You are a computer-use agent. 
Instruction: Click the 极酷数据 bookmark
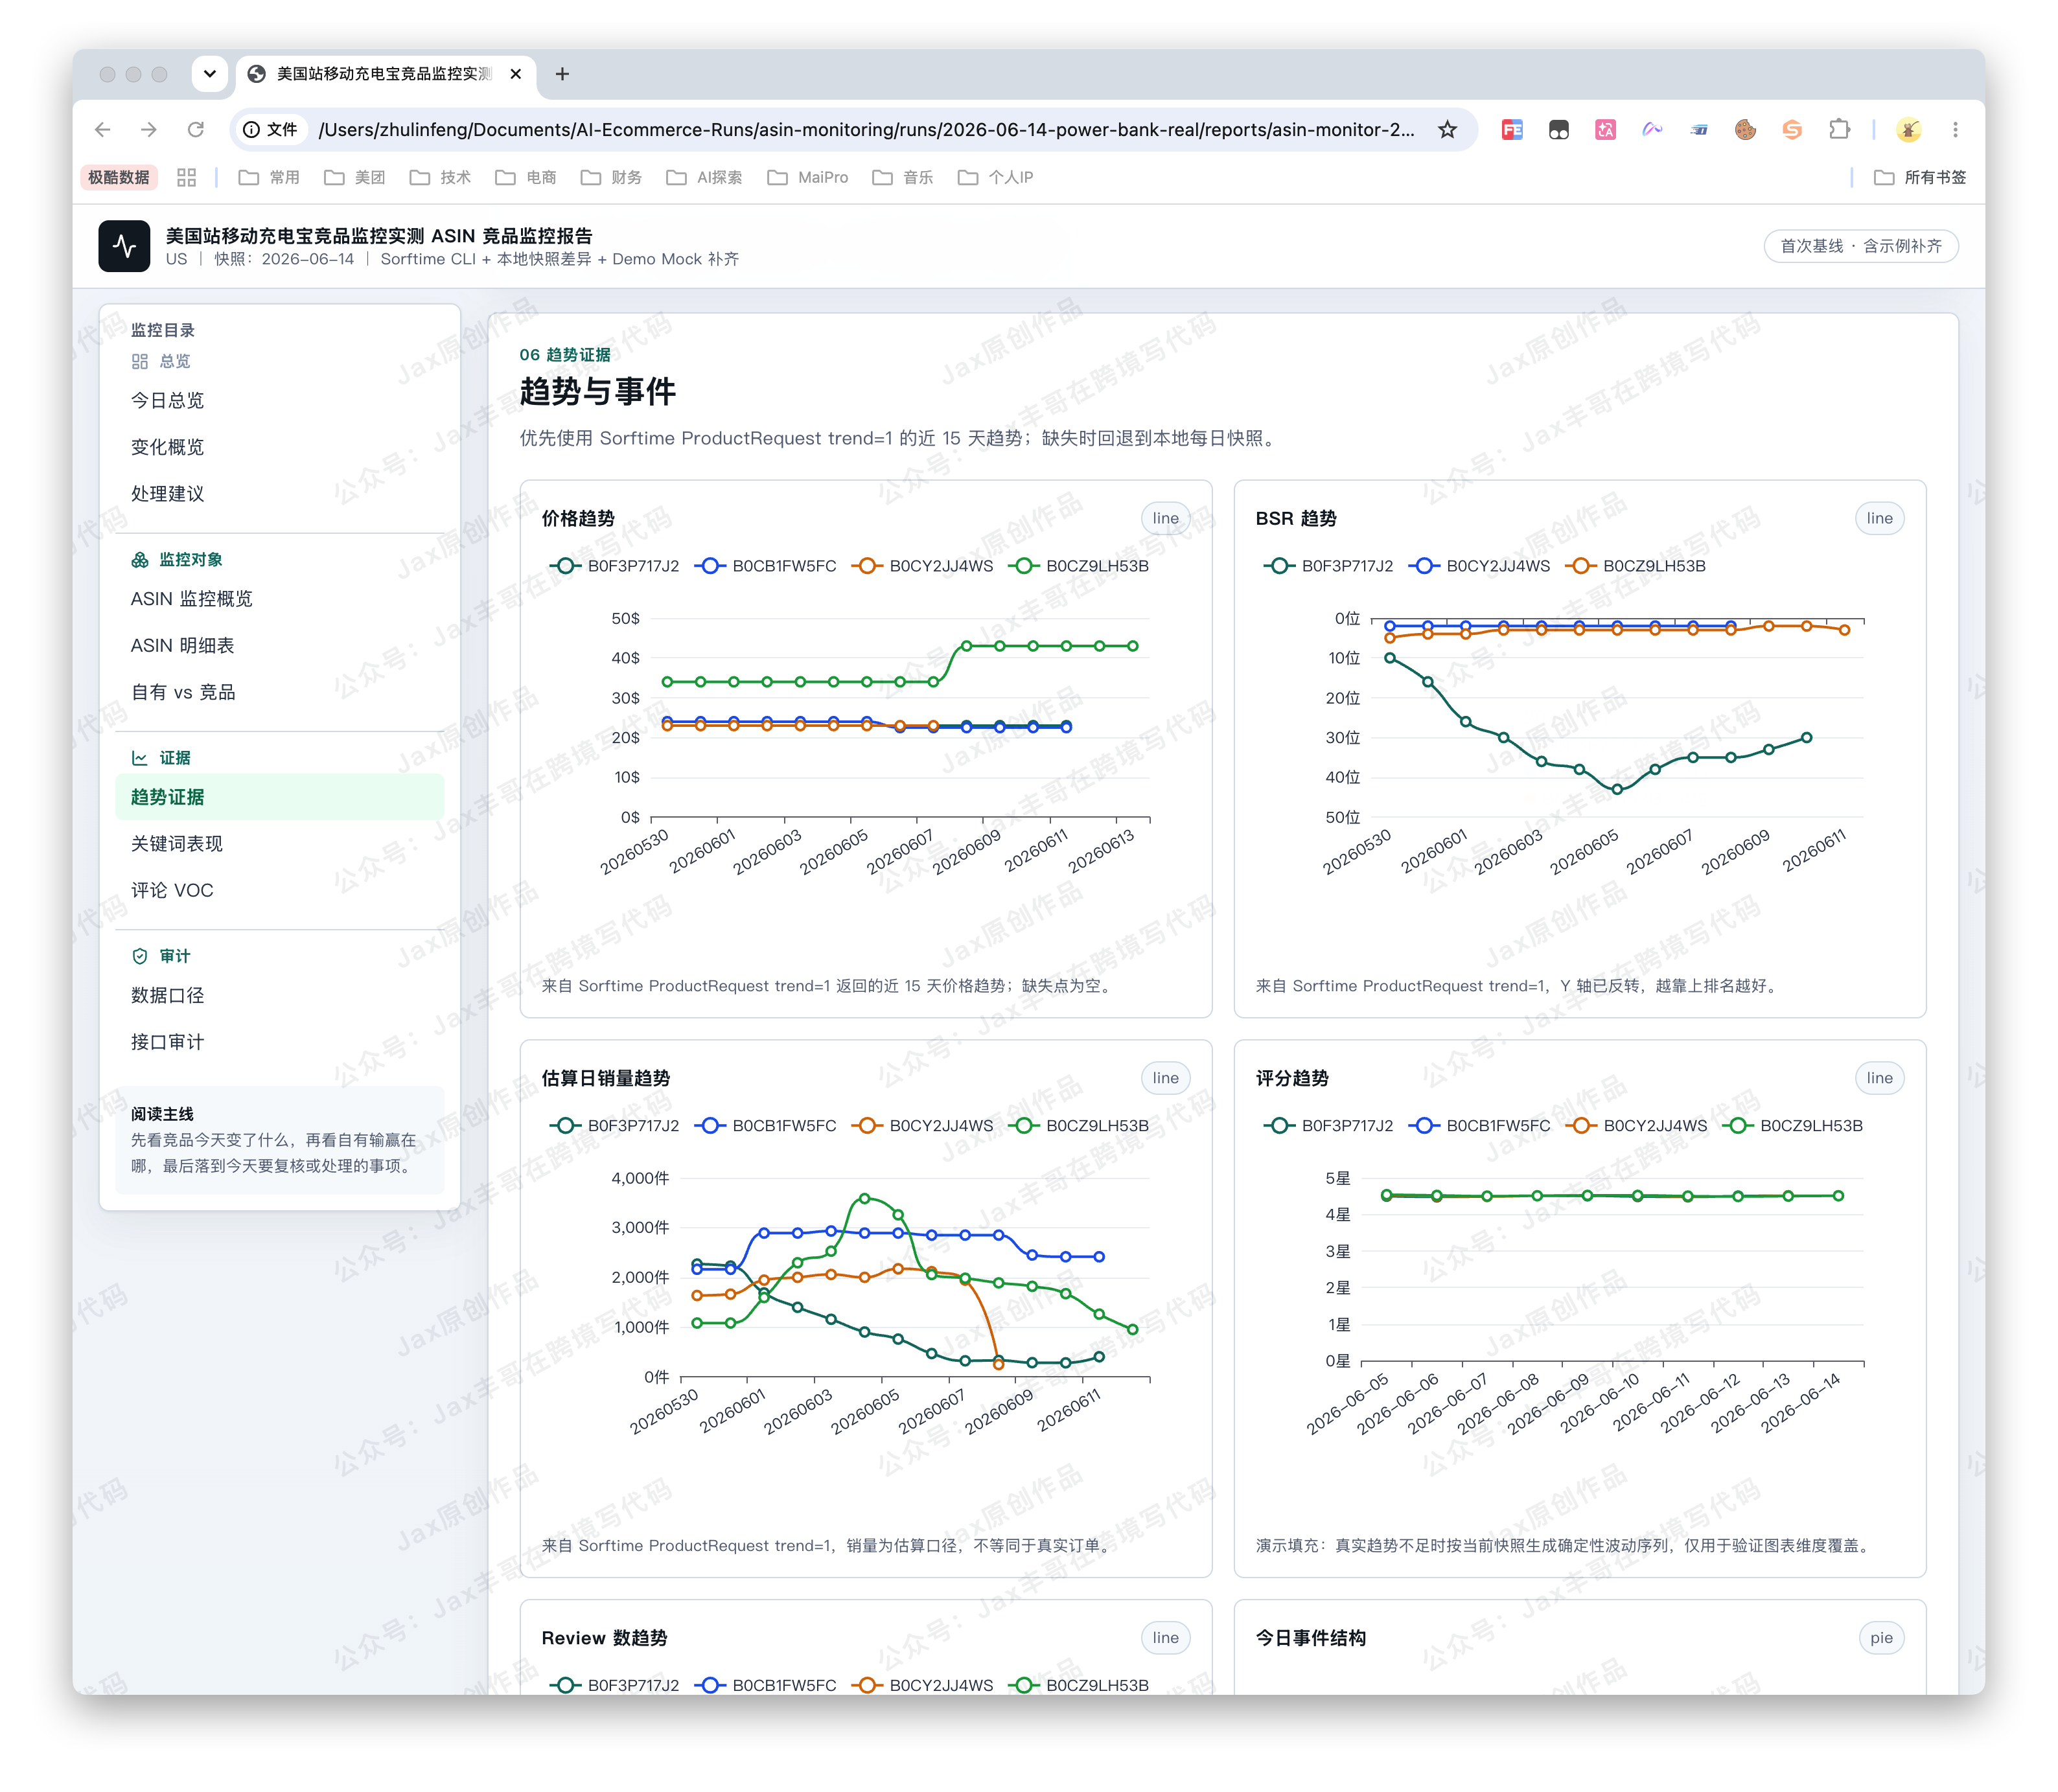[x=119, y=177]
